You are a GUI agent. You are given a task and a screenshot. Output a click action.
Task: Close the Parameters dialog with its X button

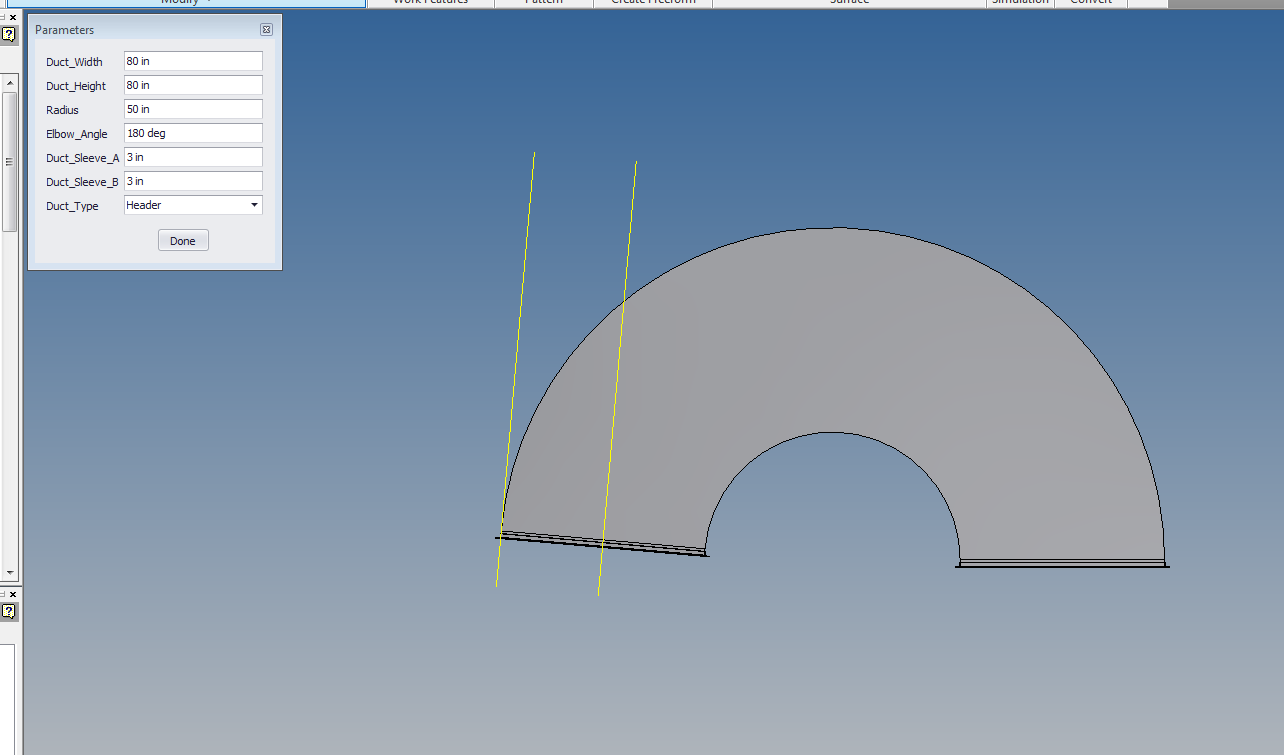pyautogui.click(x=266, y=30)
